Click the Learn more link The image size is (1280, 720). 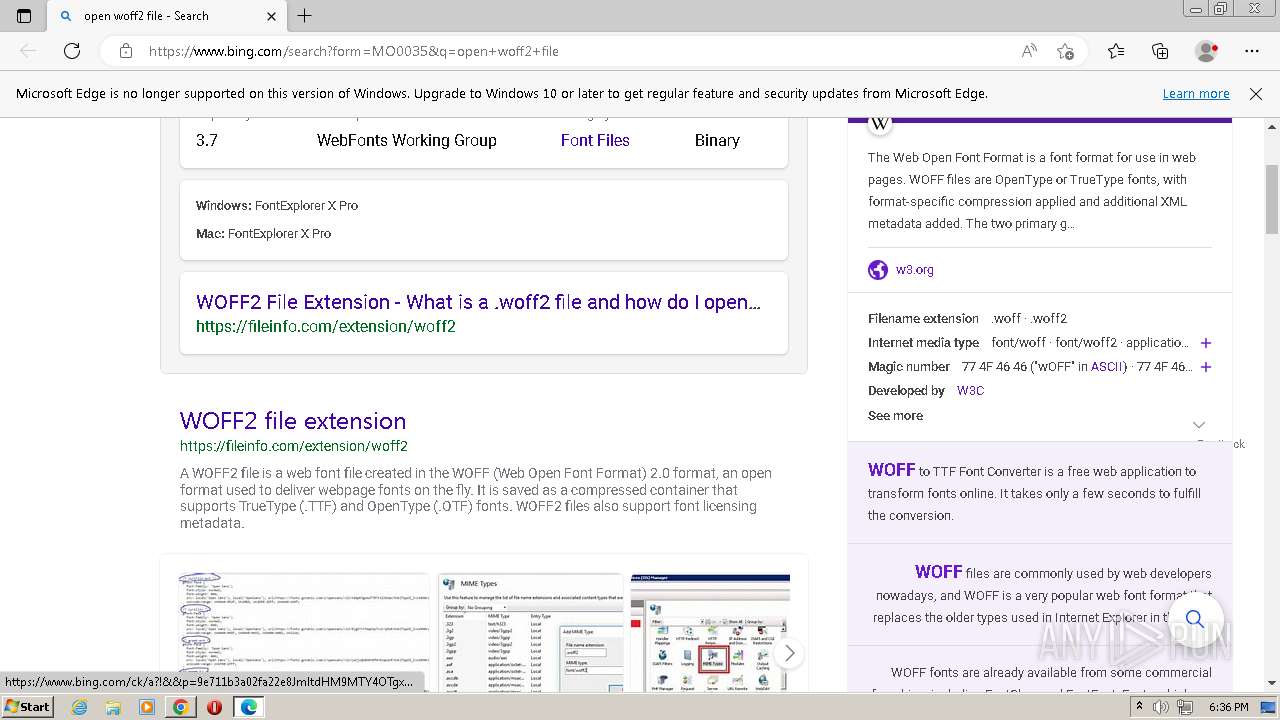coord(1196,94)
